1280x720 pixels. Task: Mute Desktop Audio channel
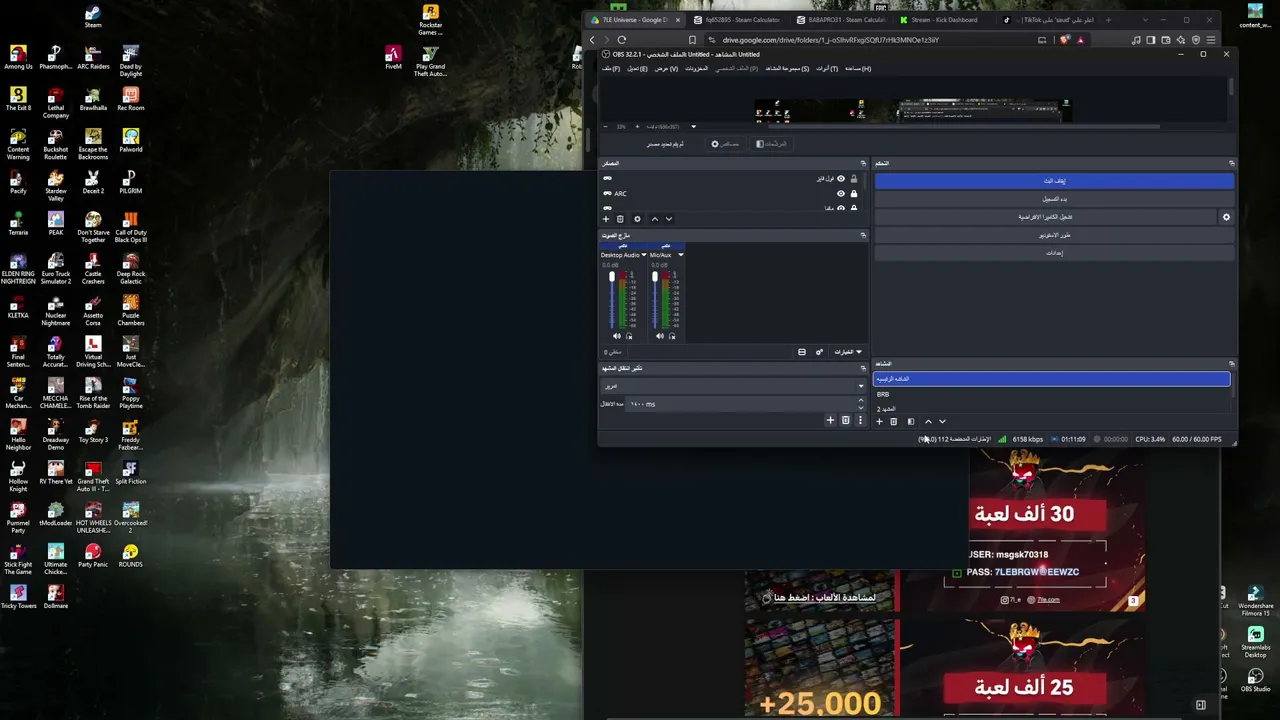pos(617,336)
